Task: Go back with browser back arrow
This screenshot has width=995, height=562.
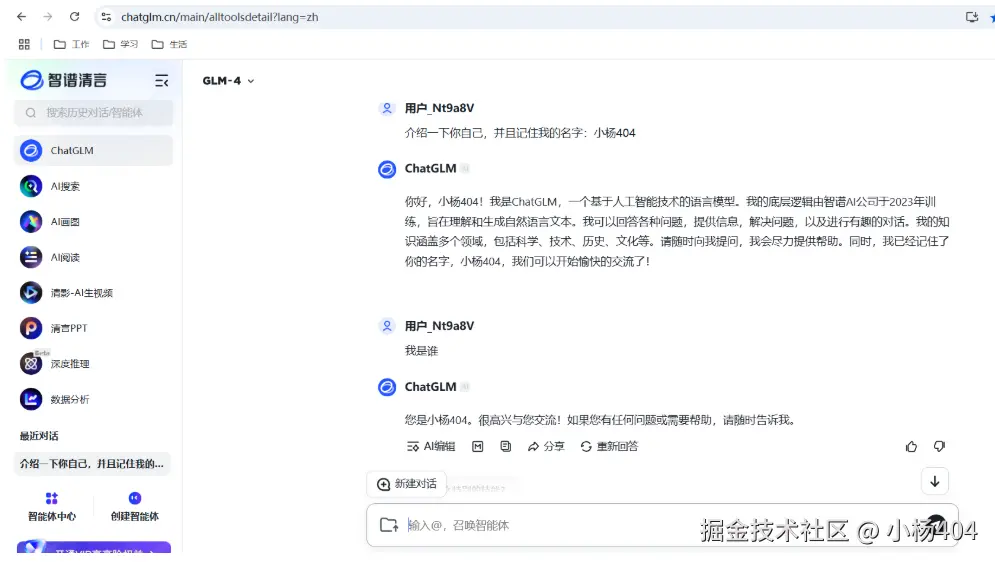Action: 22,17
